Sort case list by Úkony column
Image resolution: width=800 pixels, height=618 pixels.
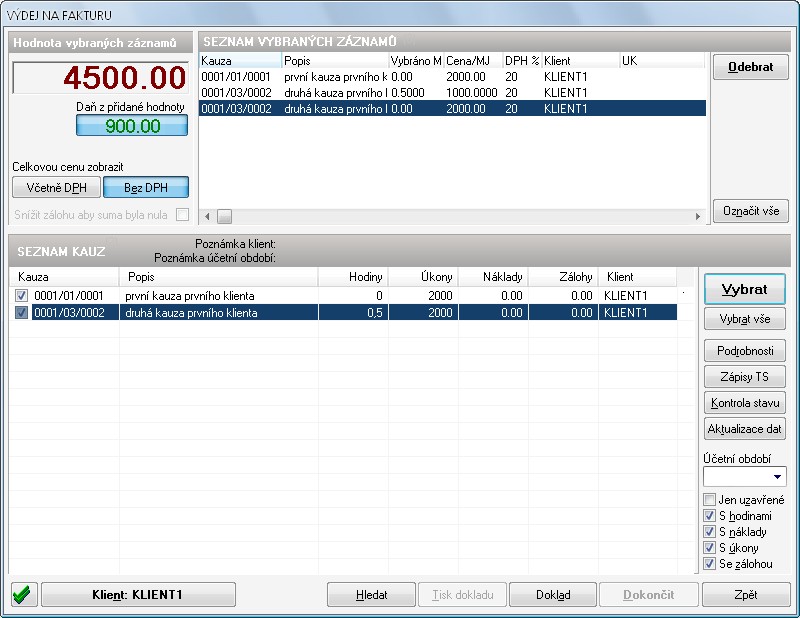[423, 277]
